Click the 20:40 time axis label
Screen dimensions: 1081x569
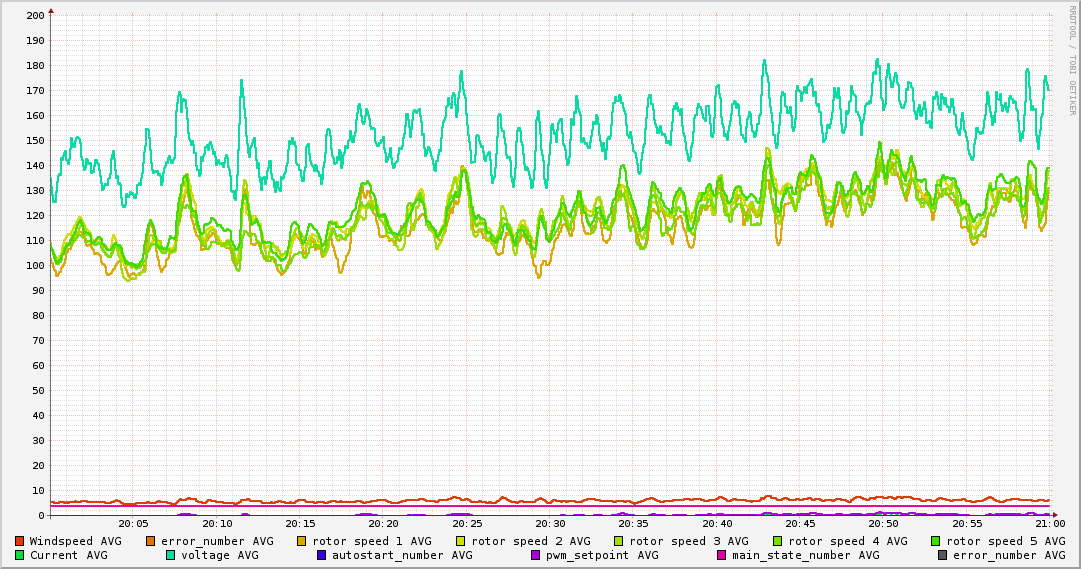(717, 524)
